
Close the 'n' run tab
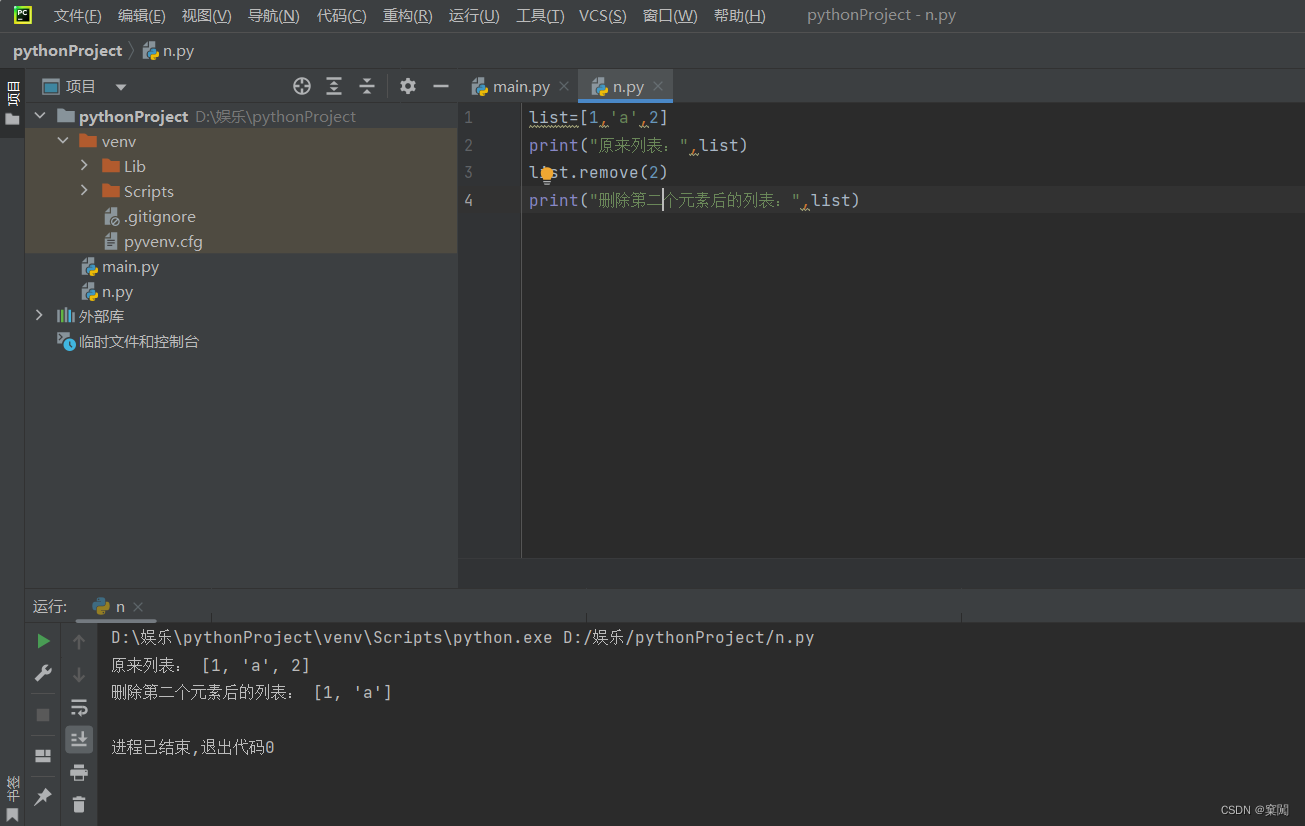click(x=138, y=607)
